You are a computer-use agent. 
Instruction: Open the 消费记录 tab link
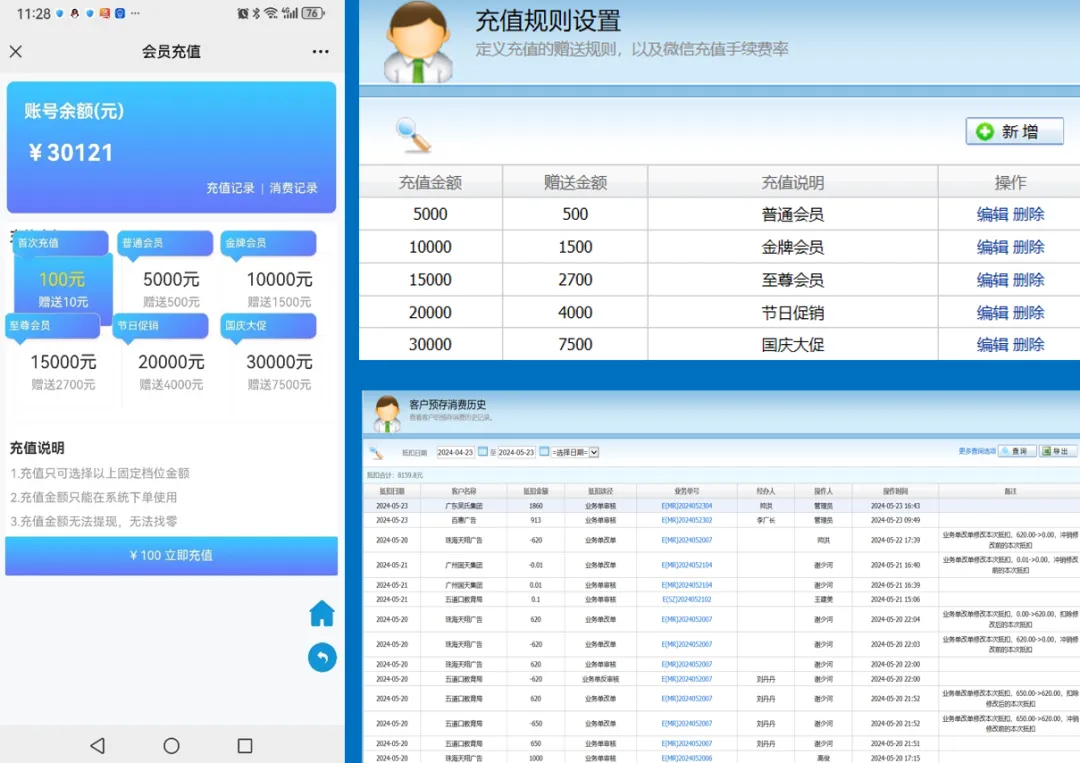pos(293,188)
